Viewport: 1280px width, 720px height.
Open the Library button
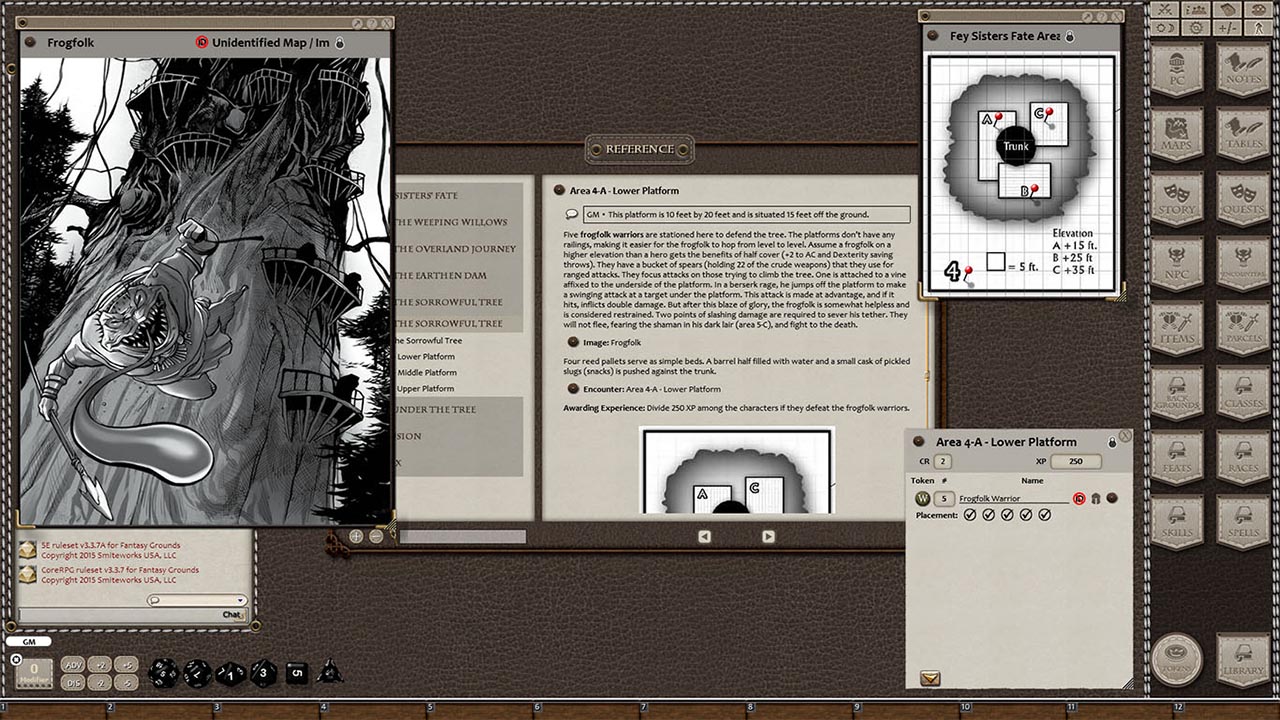[x=1243, y=659]
